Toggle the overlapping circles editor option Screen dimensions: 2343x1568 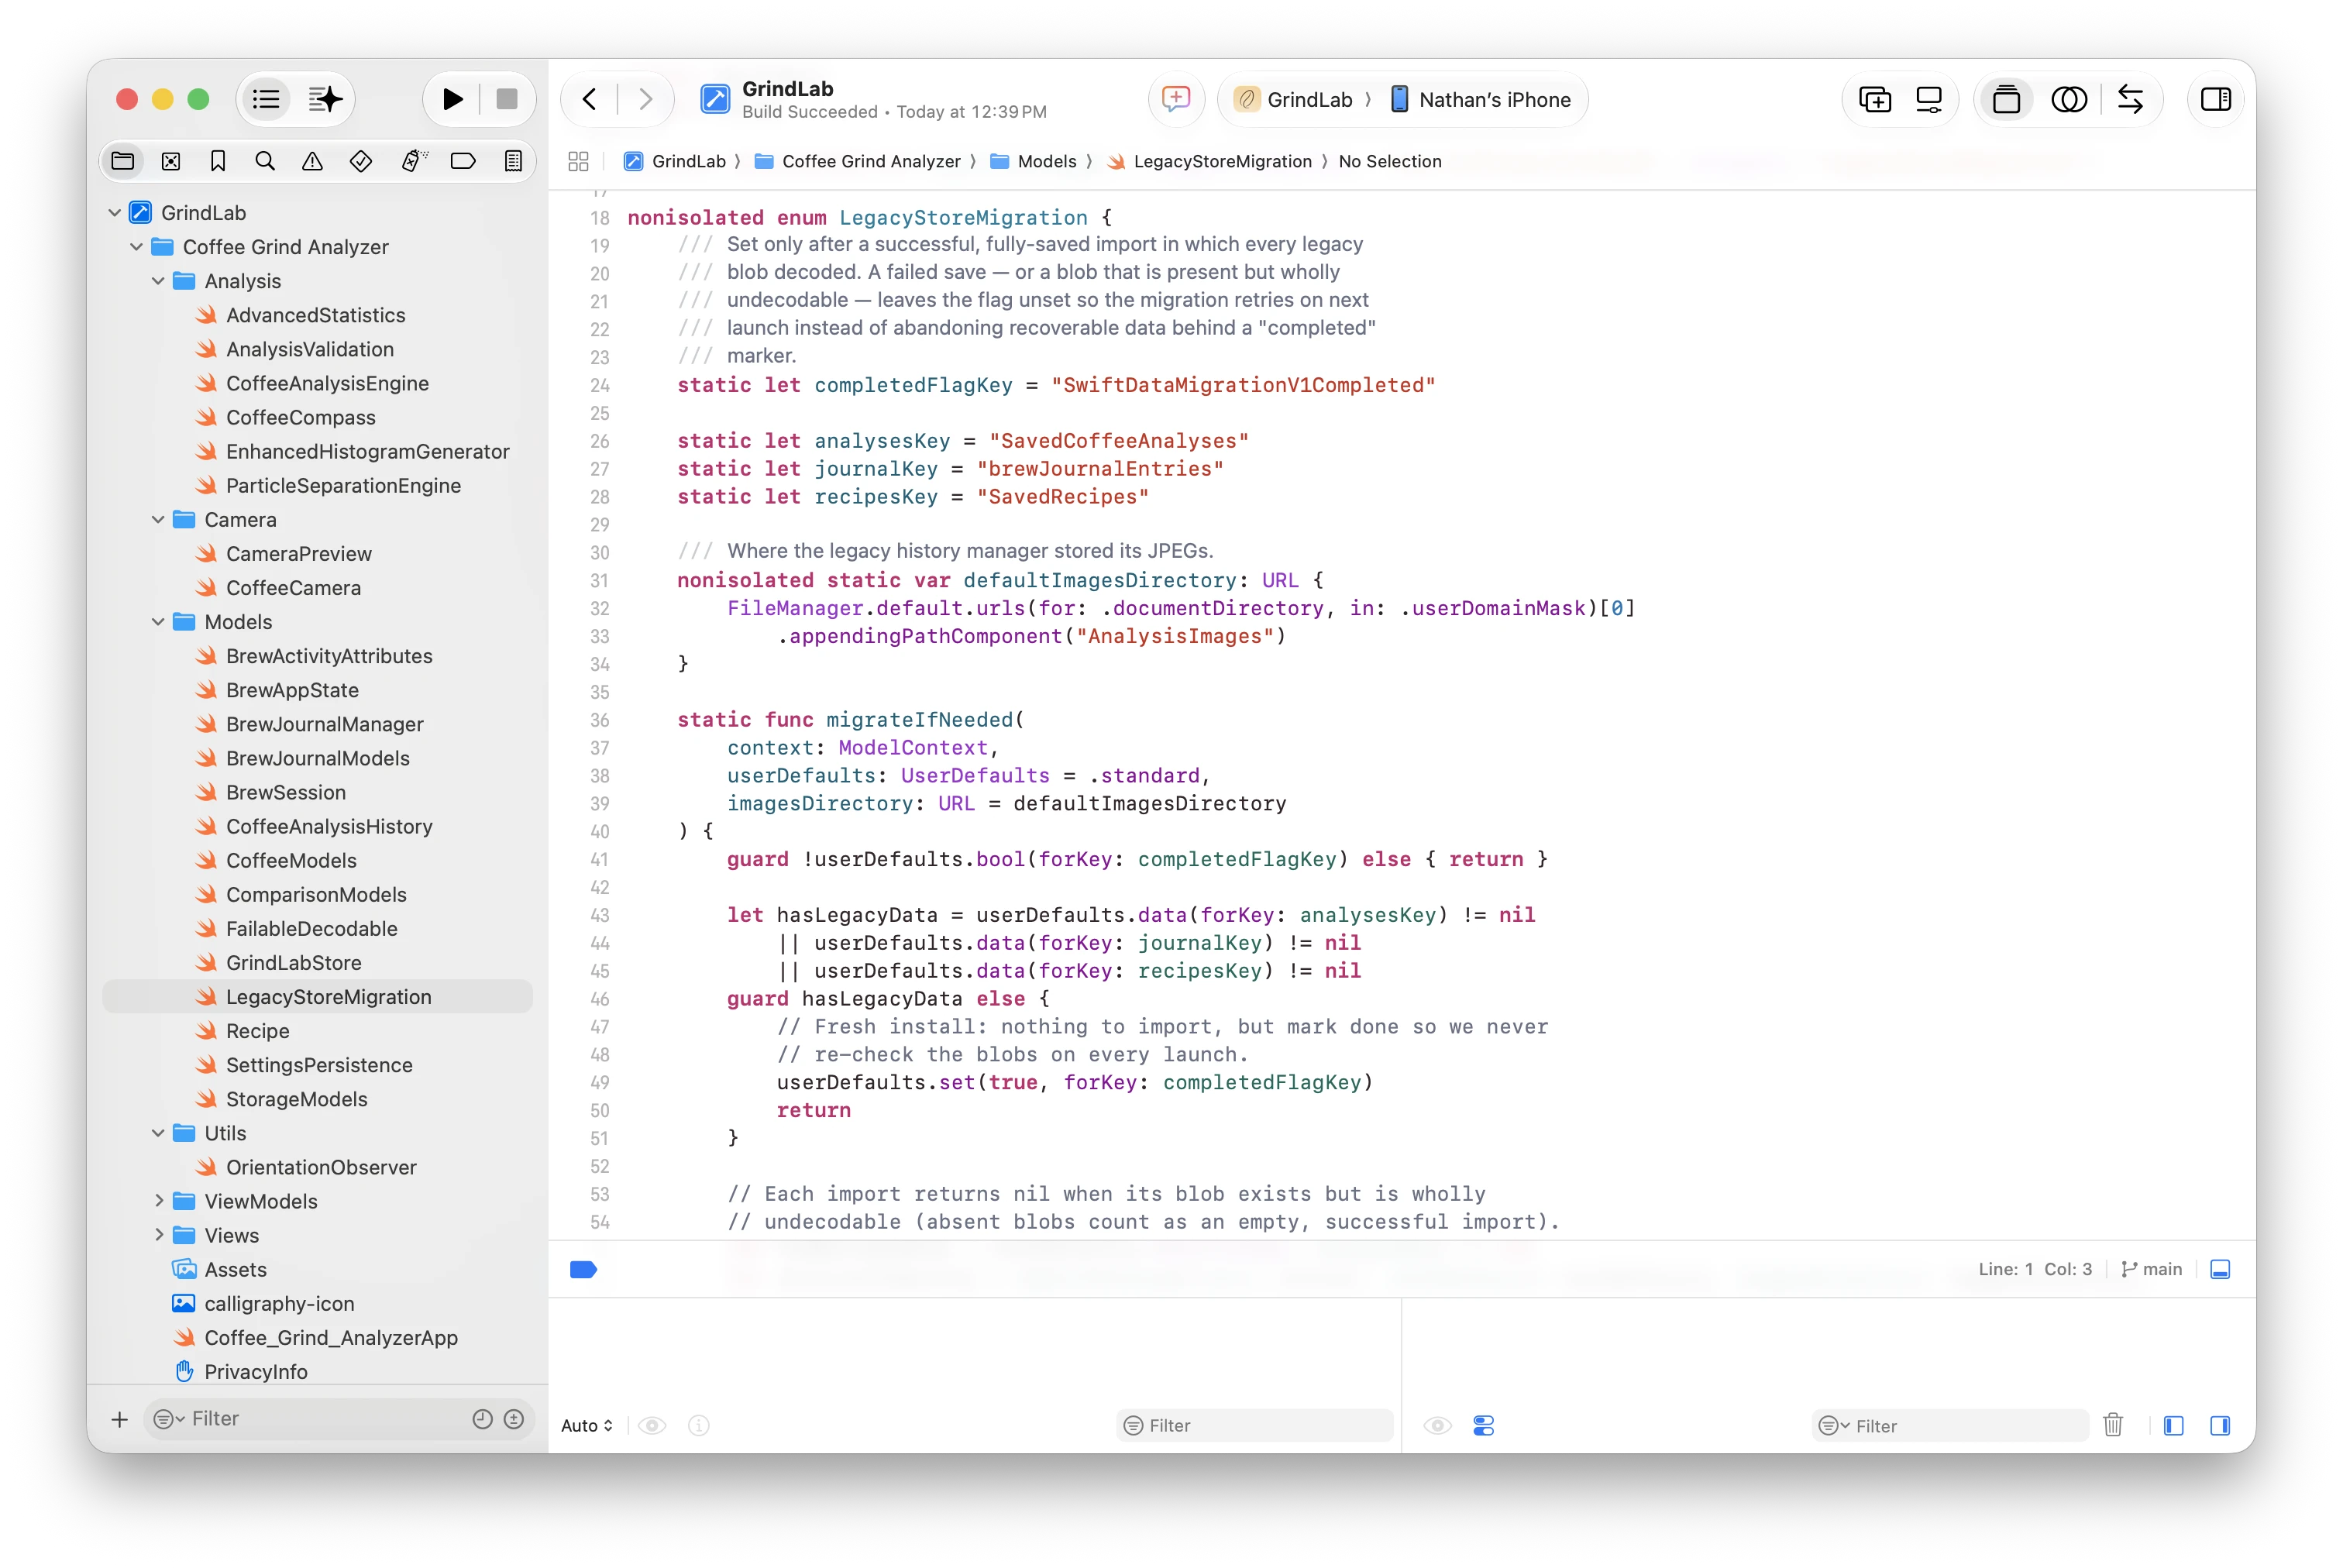2069,99
